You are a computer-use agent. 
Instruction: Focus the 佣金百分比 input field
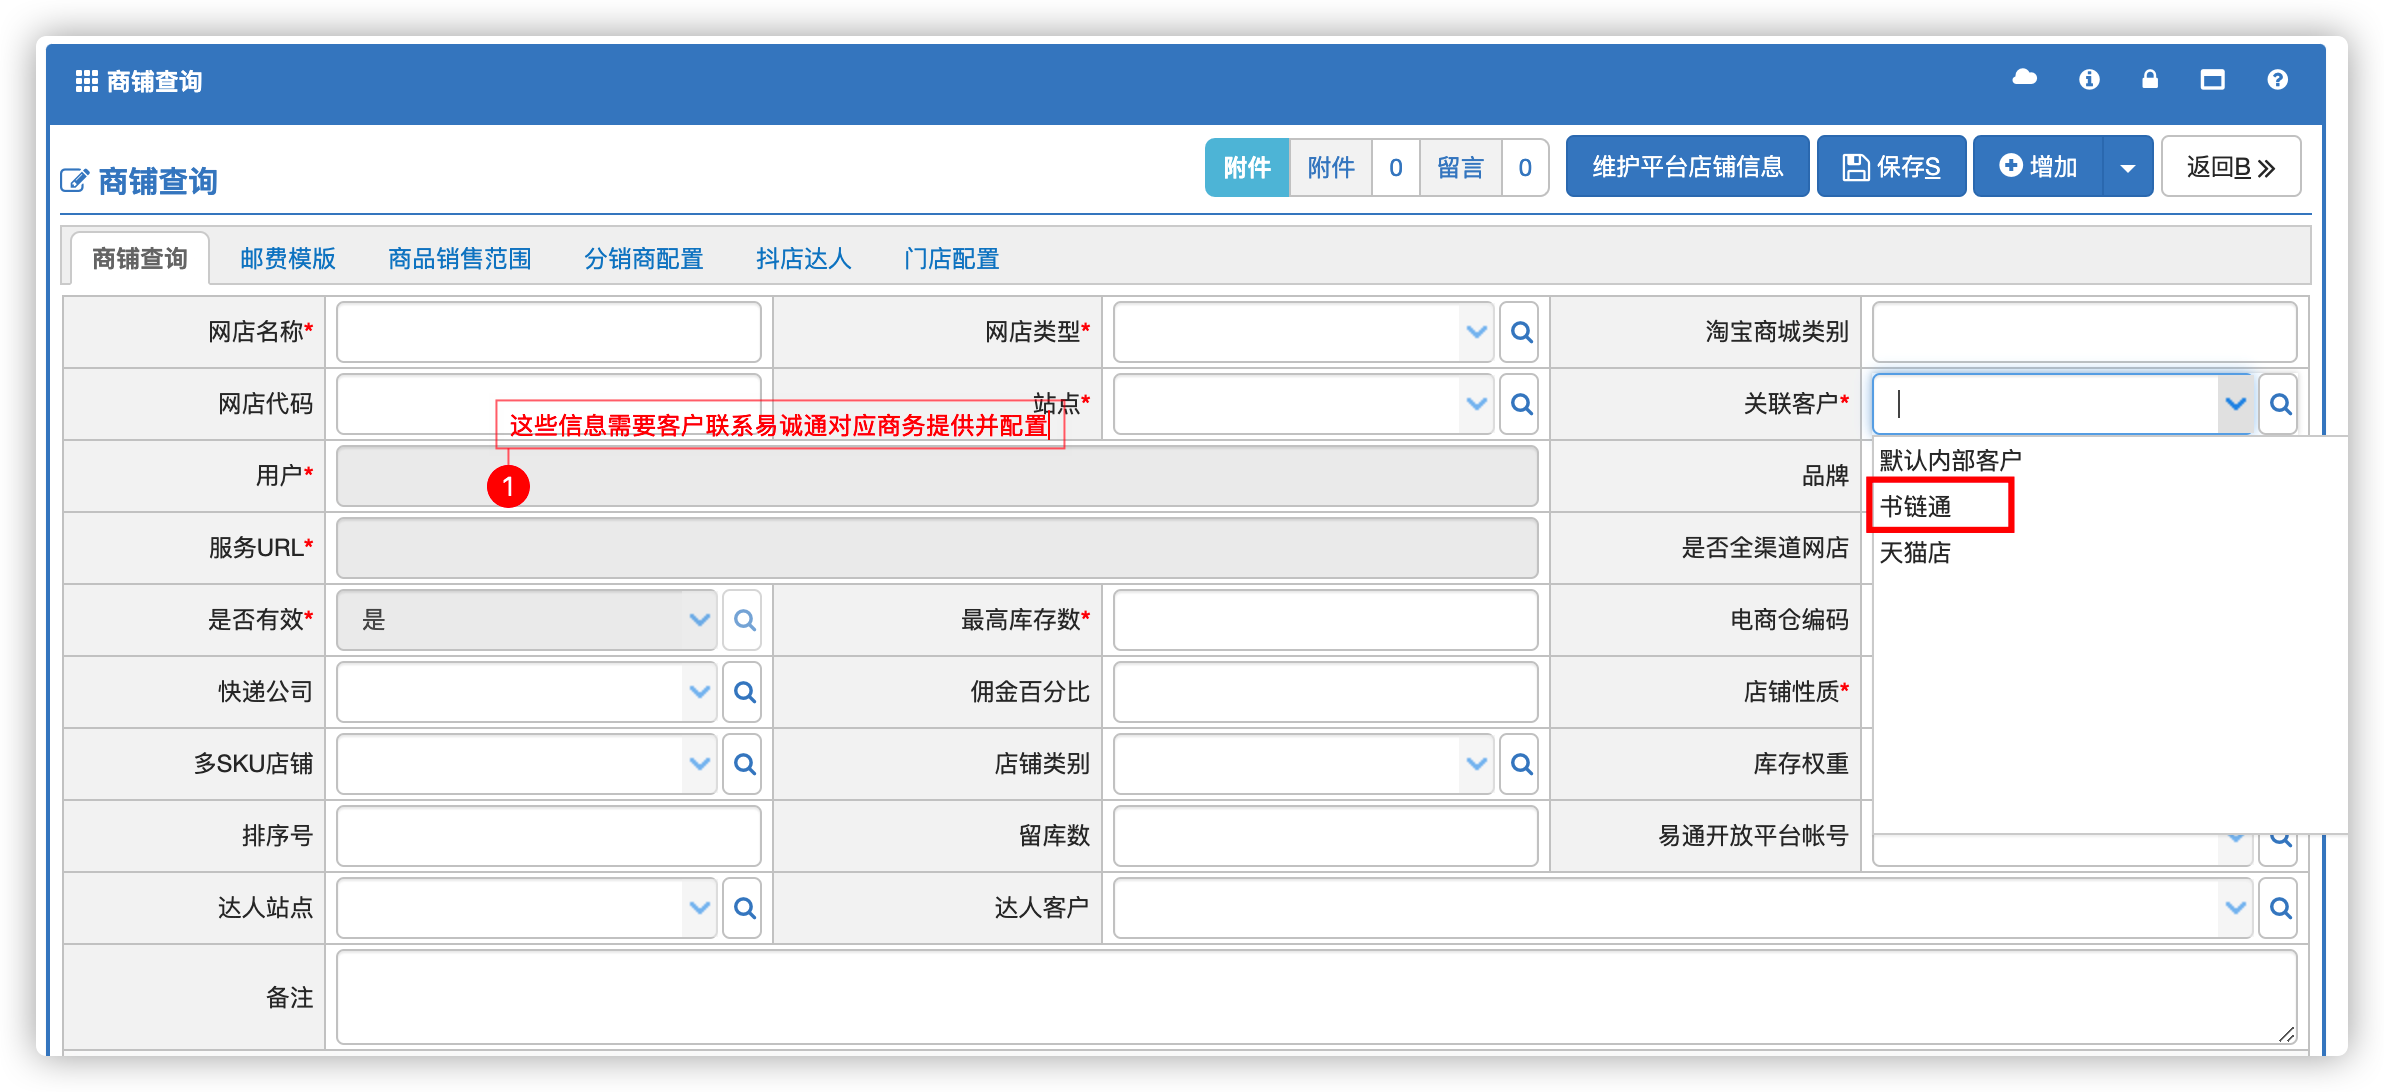point(1325,692)
